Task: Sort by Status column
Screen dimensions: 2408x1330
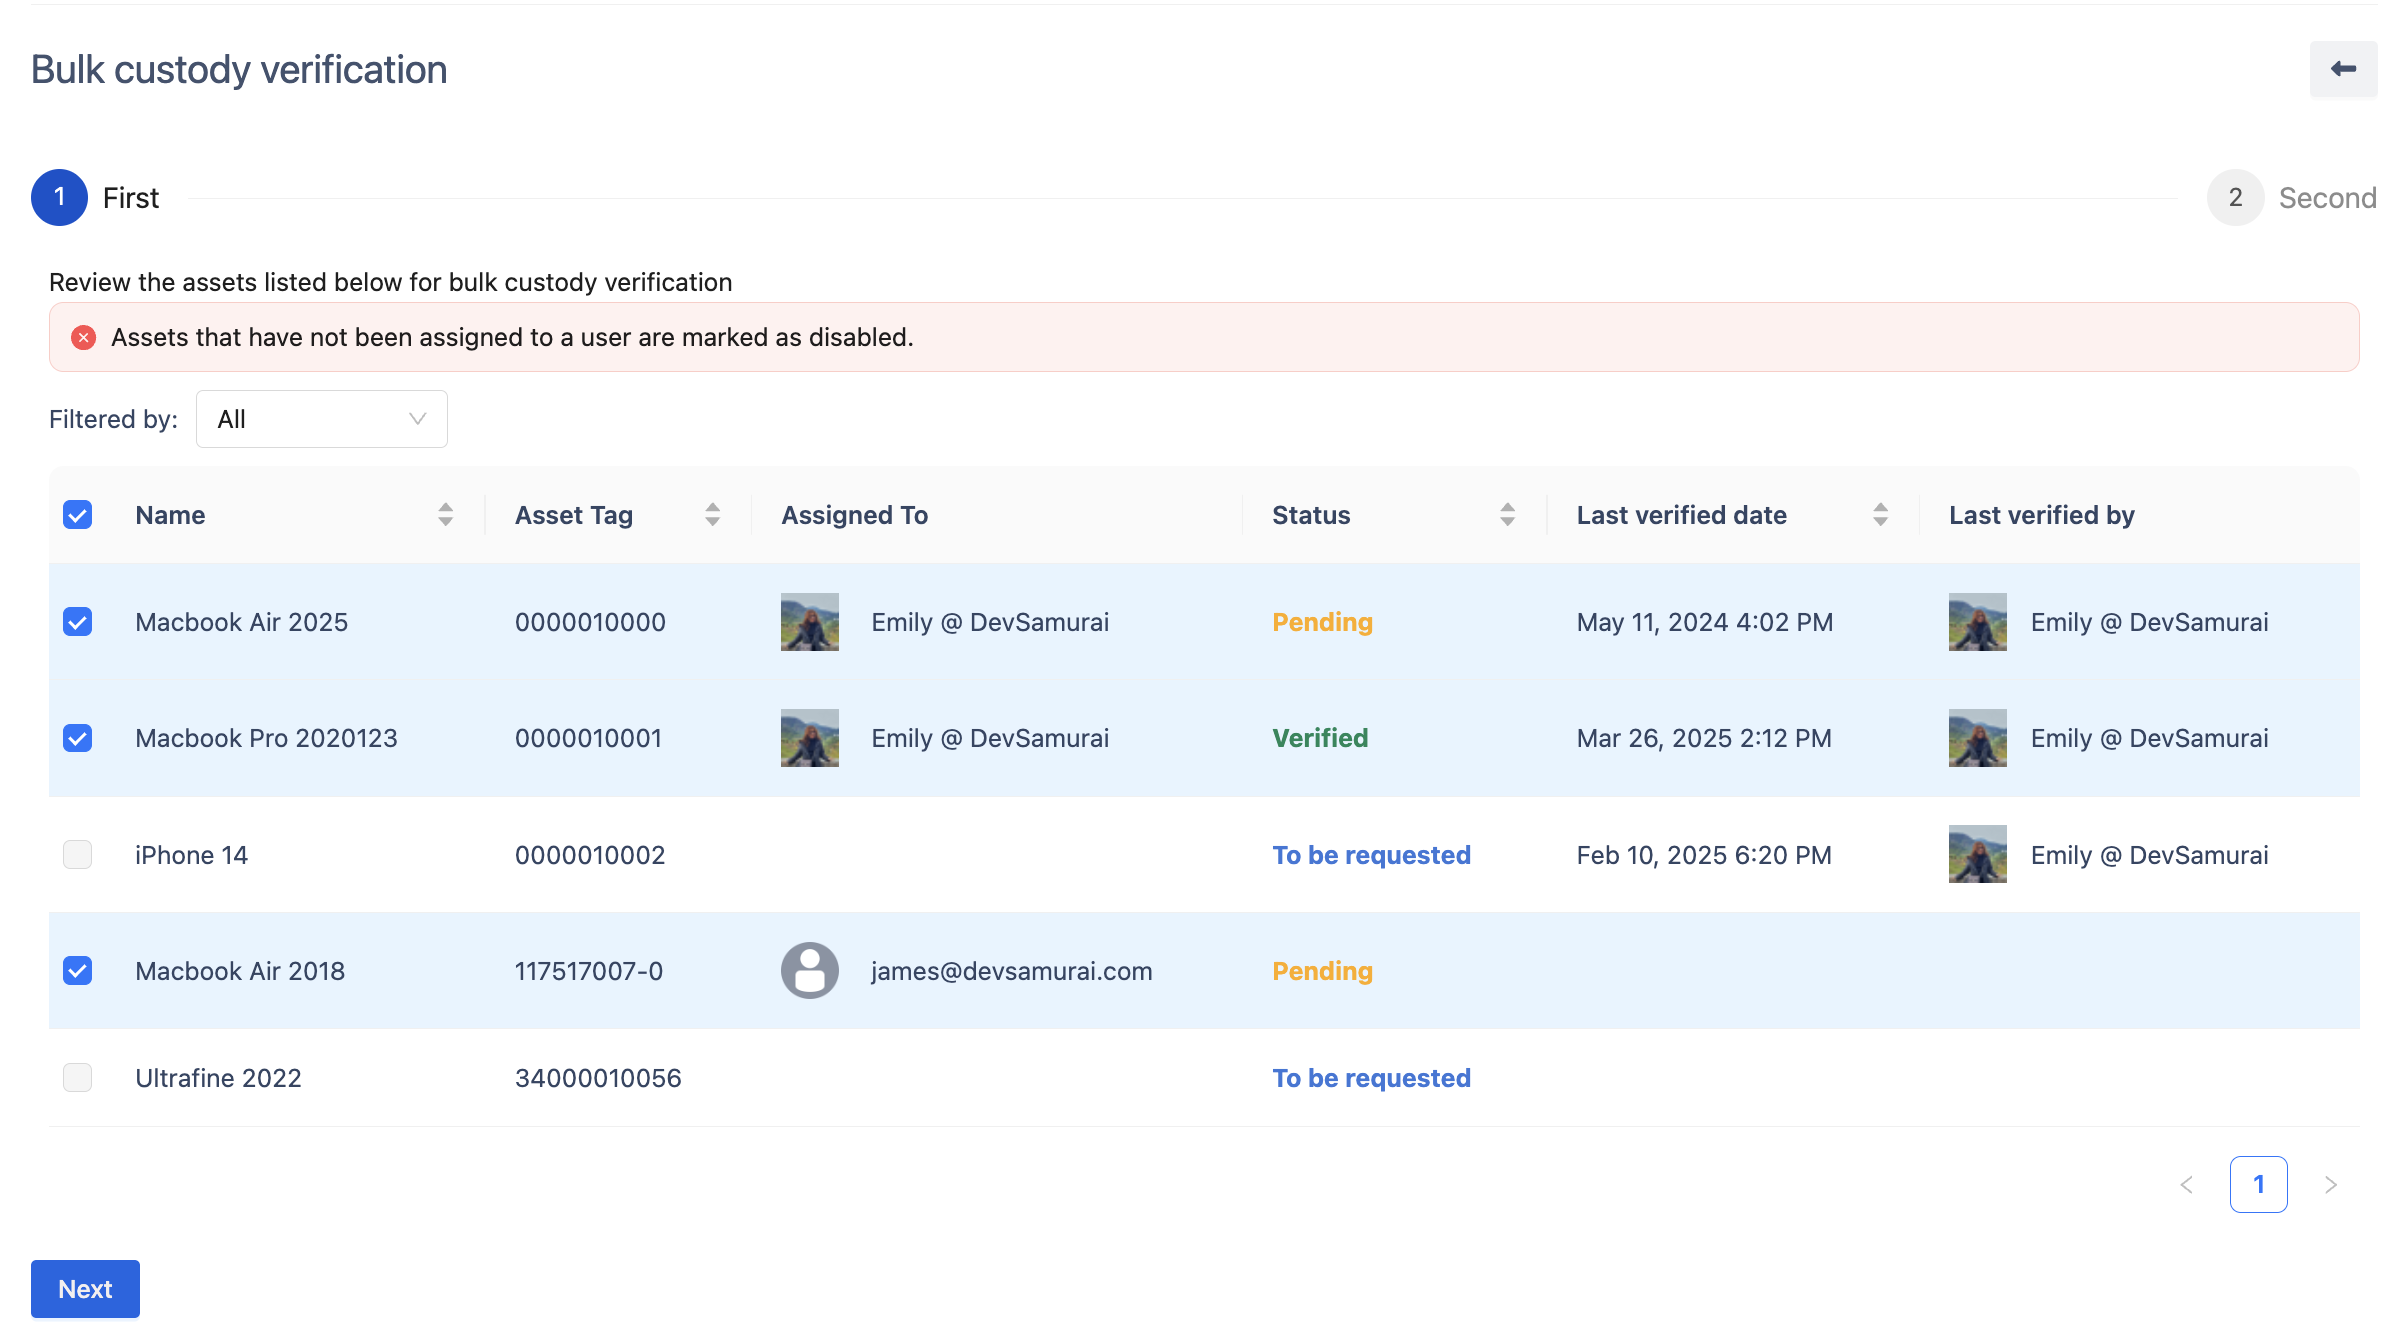Action: [x=1507, y=515]
